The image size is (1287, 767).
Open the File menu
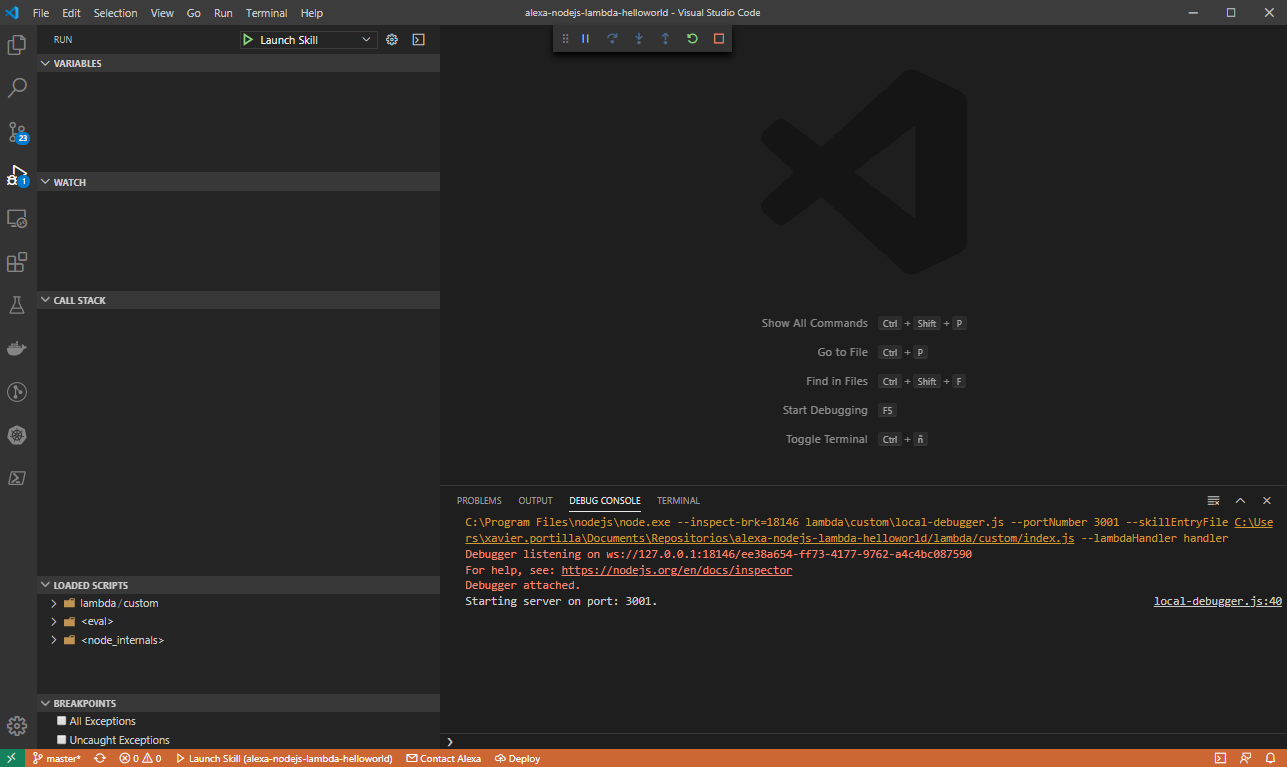point(41,13)
